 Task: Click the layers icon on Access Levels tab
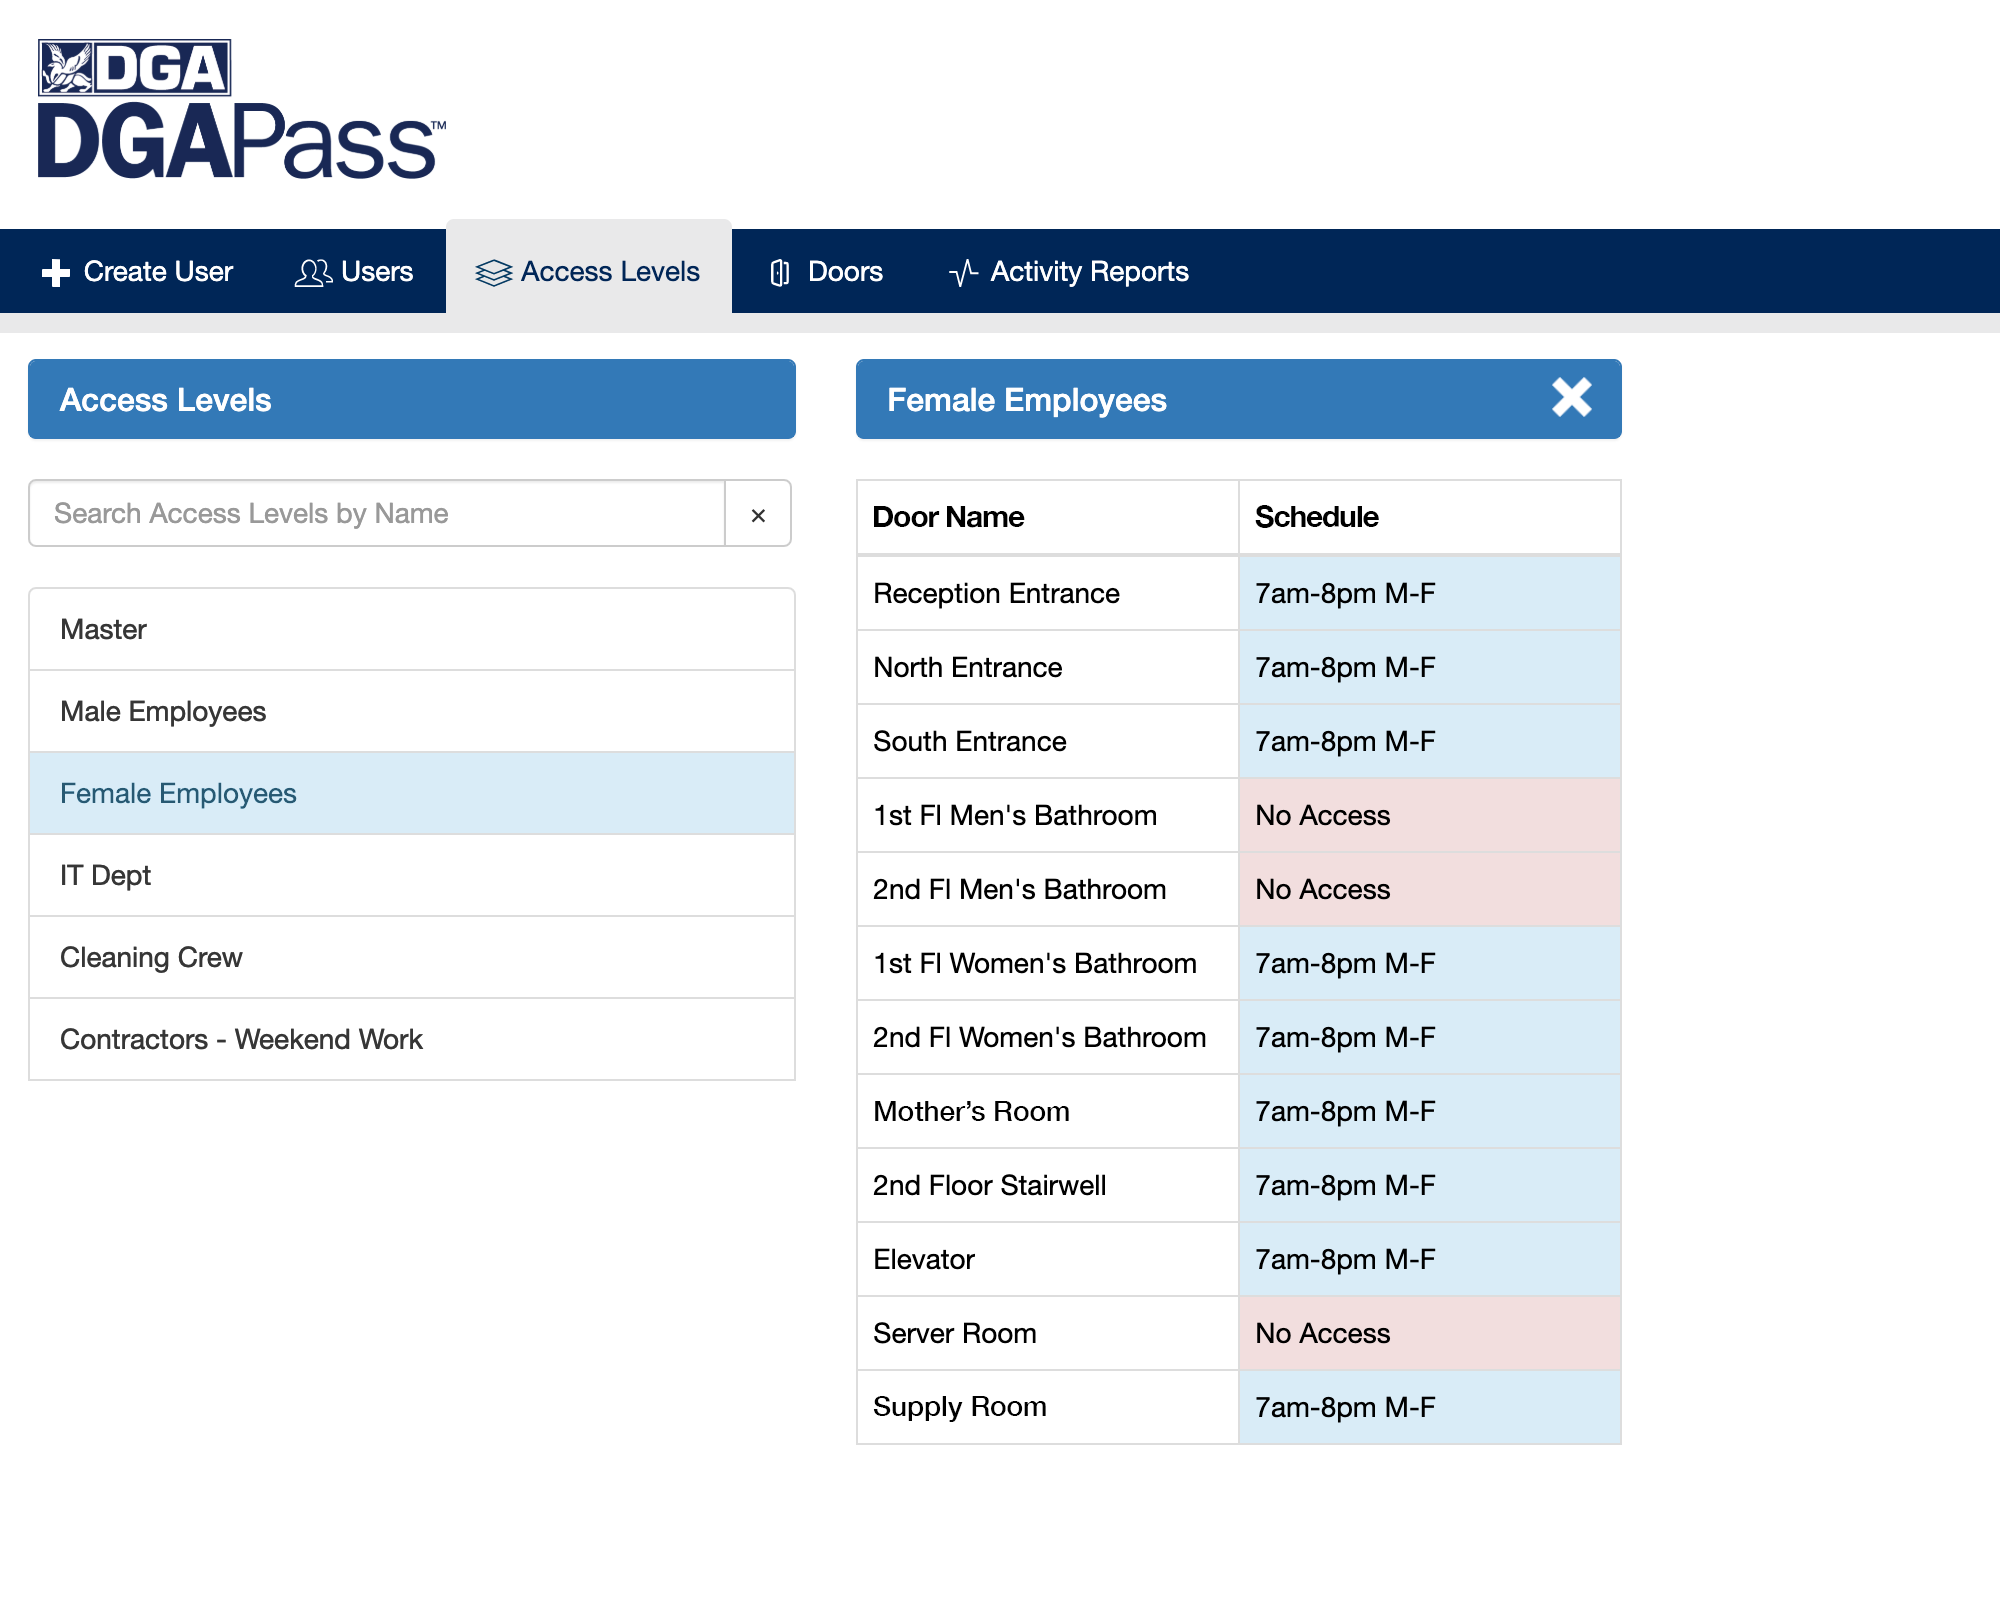[x=494, y=270]
